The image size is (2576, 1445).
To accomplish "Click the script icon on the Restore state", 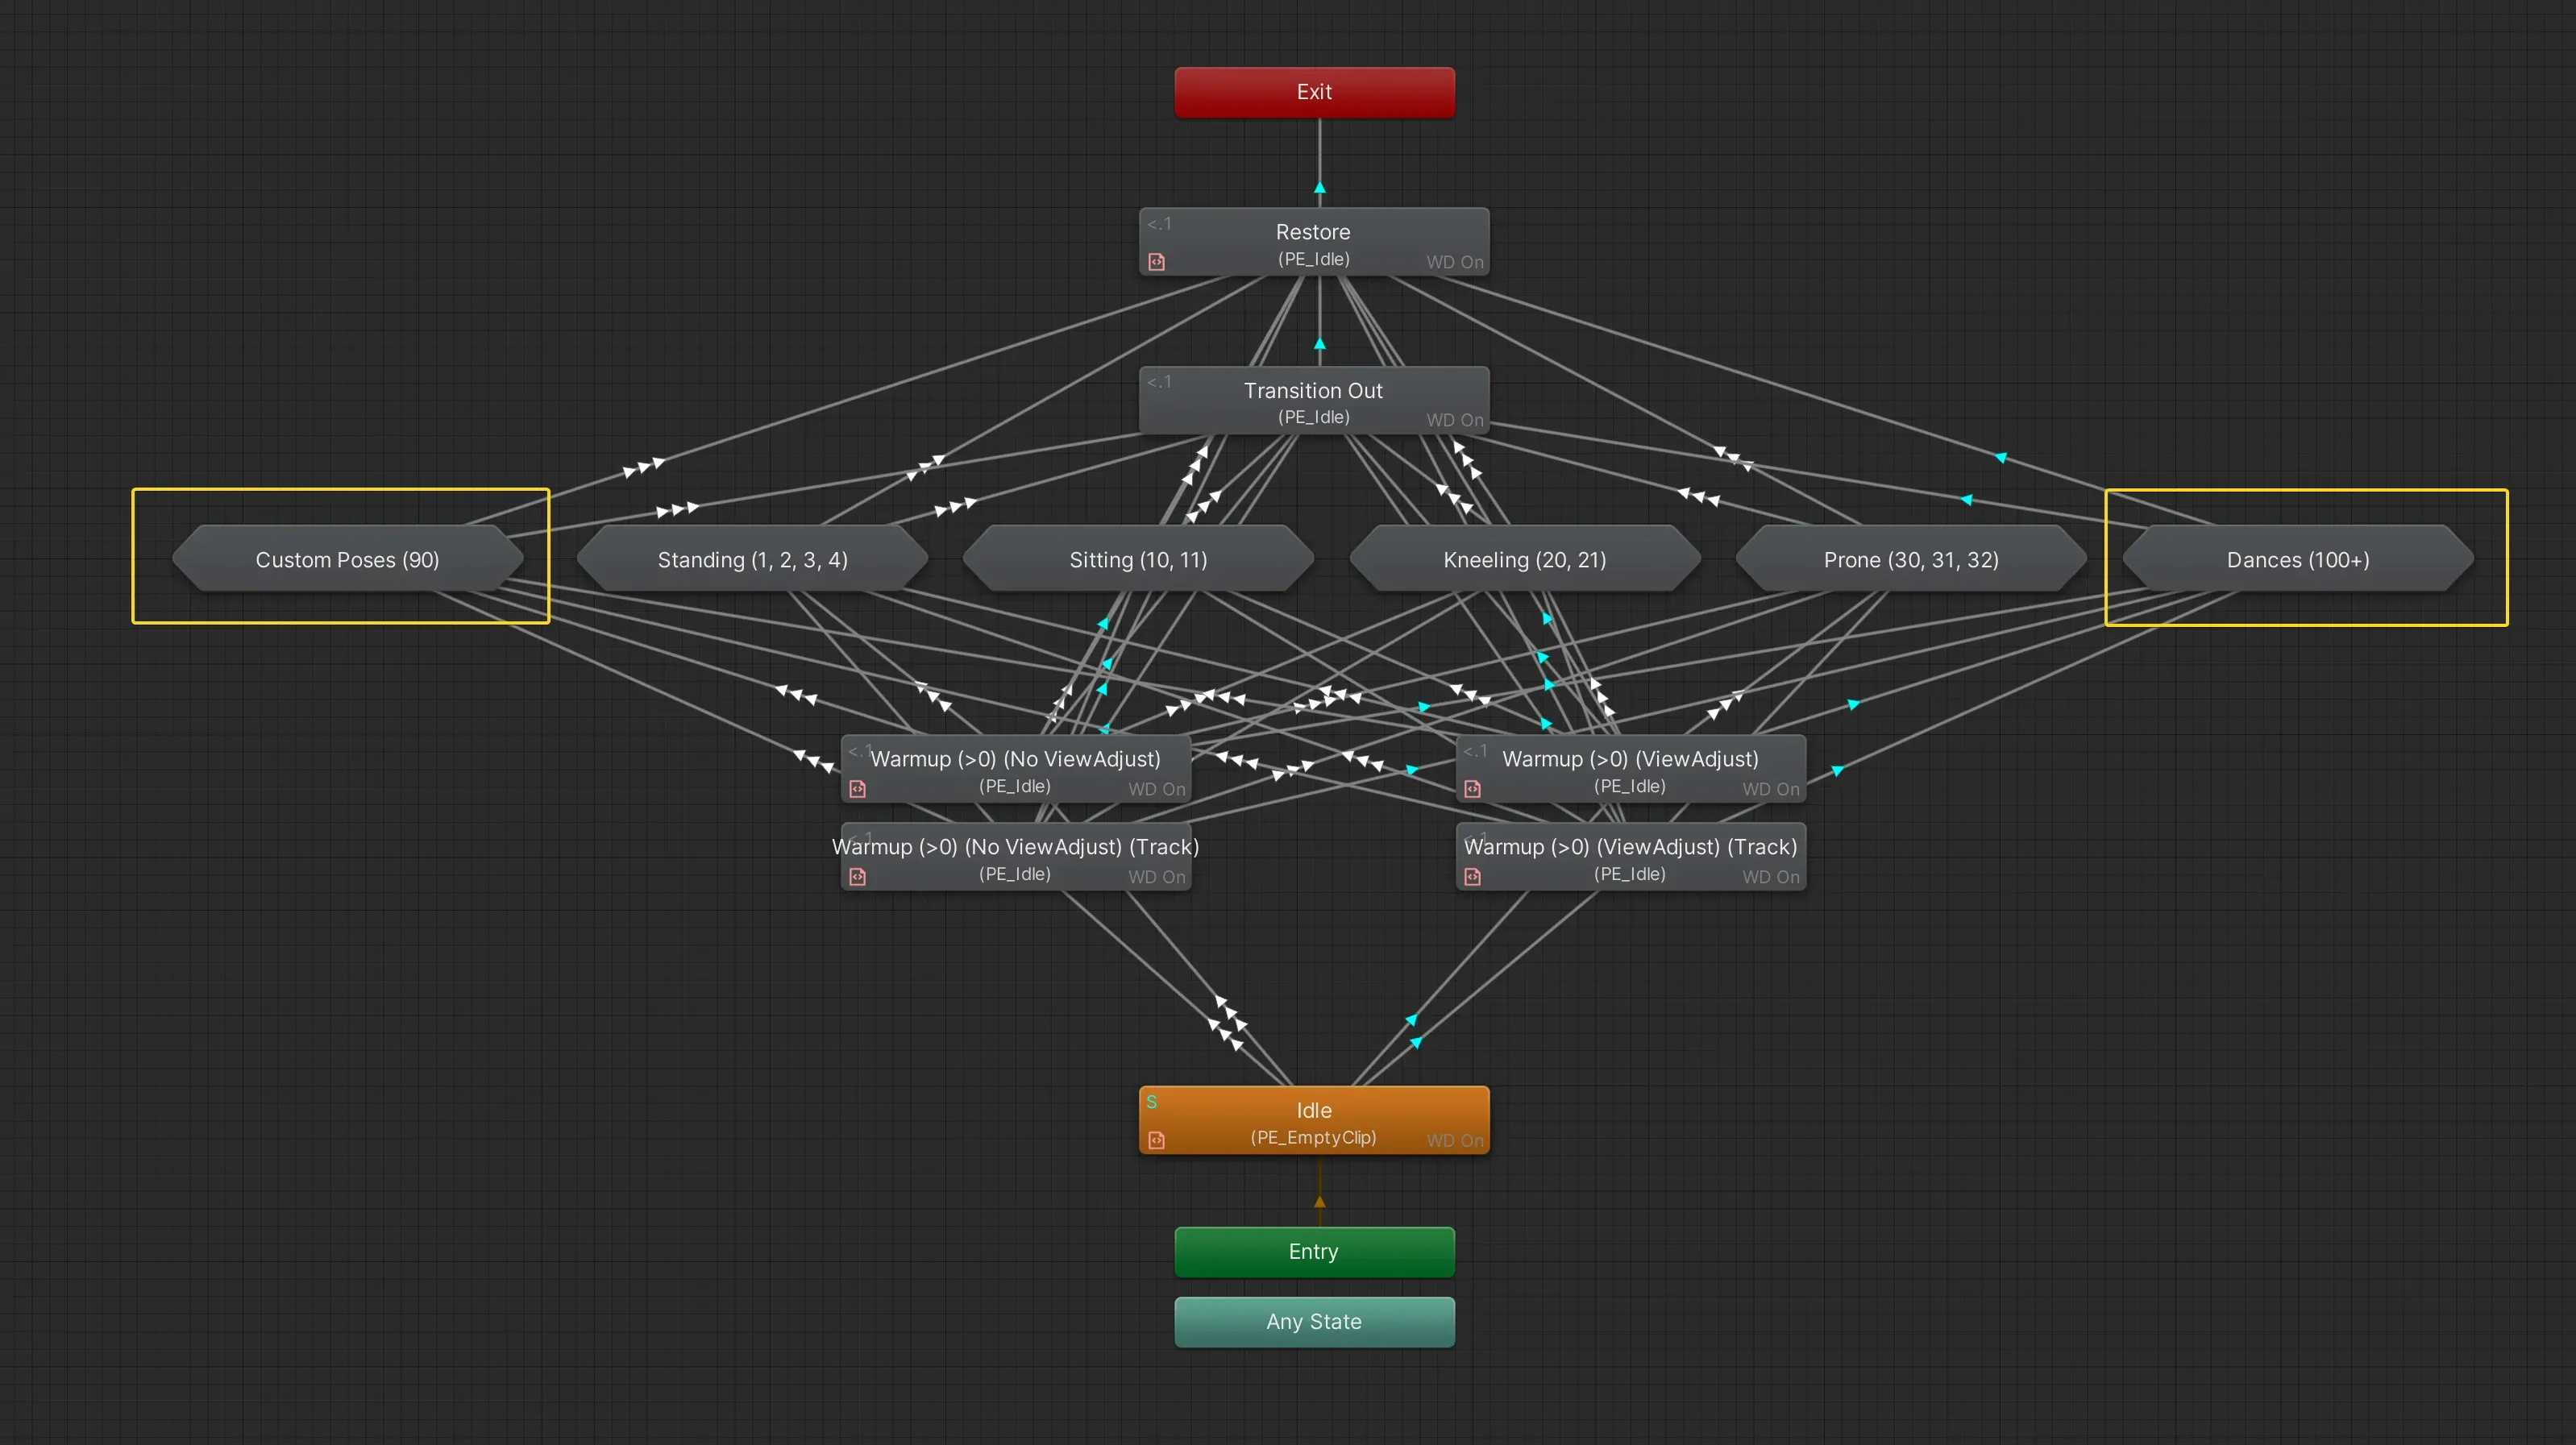I will coord(1157,261).
